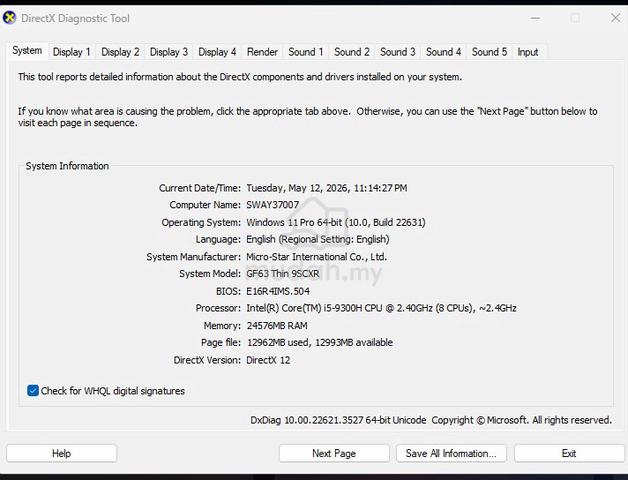Click Save All Information button

451,454
